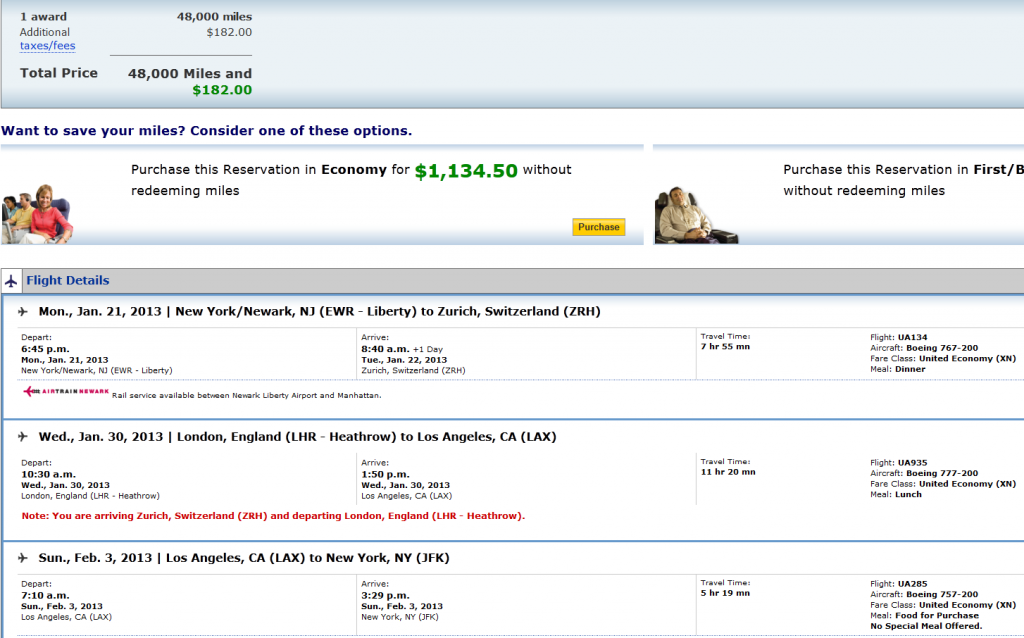Viewport: 1024px width, 638px height.
Task: Click 'Food for Purchase' meal text
Action: [x=937, y=616]
